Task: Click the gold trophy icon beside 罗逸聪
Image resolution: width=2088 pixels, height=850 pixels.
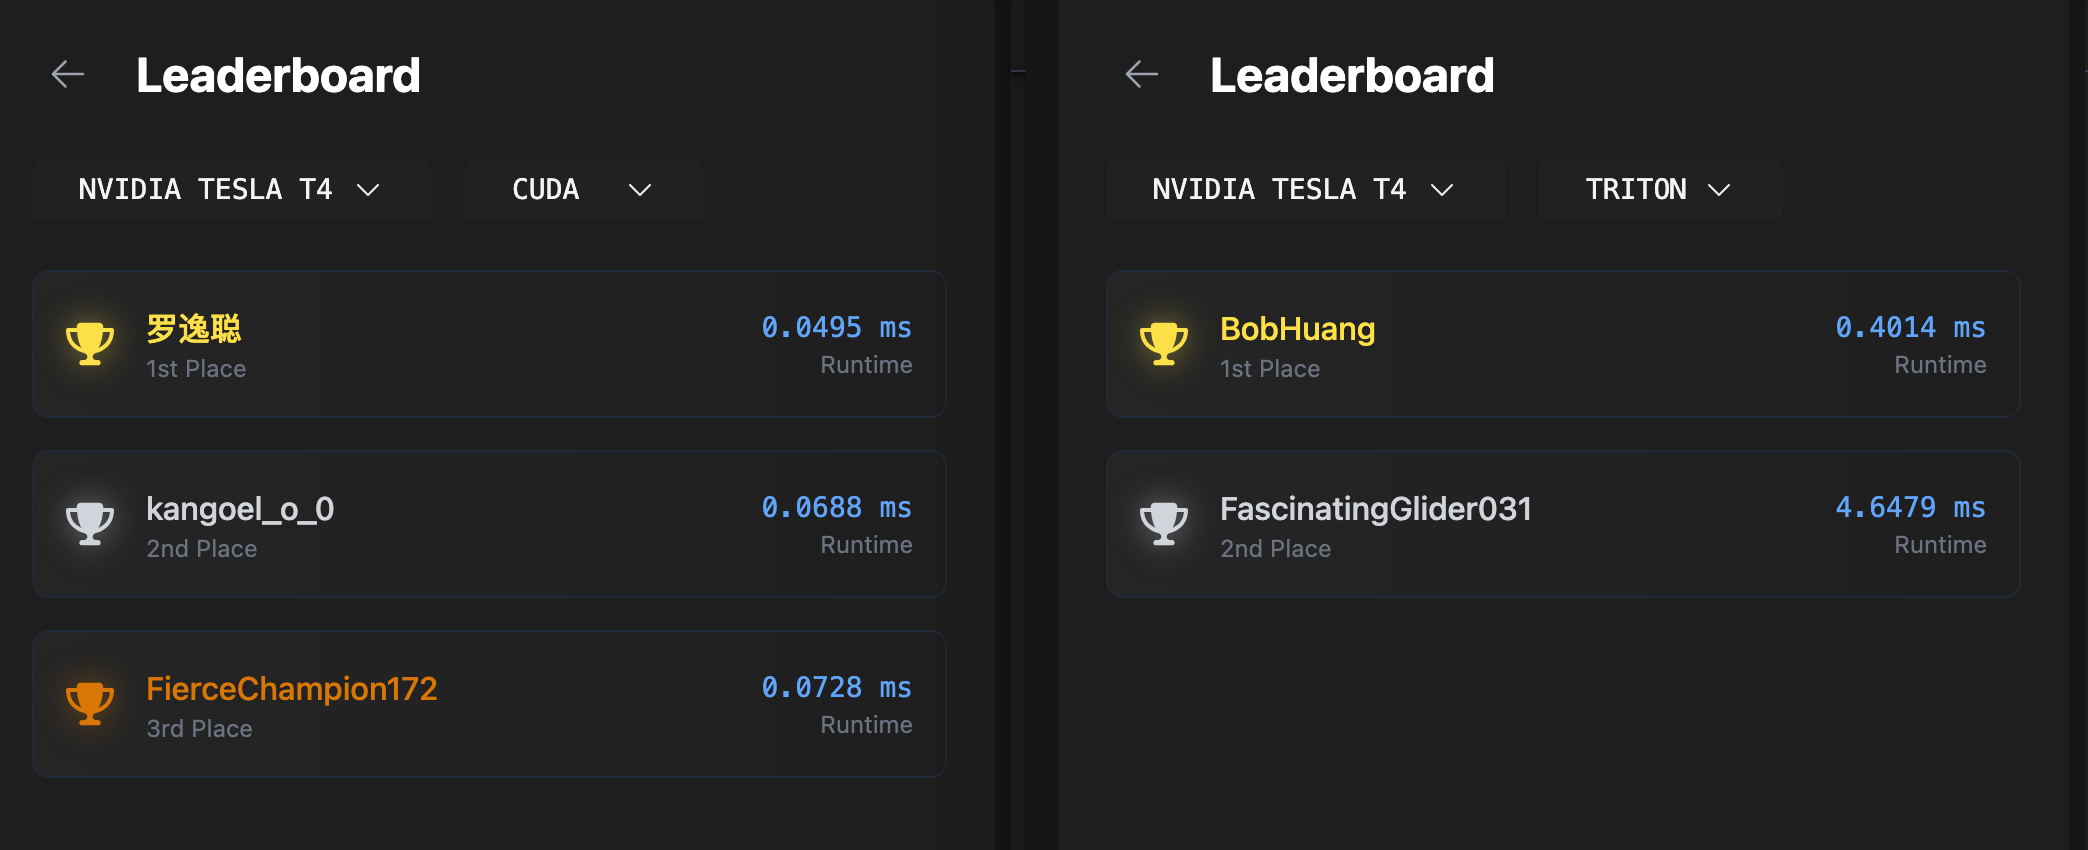Action: [x=90, y=344]
